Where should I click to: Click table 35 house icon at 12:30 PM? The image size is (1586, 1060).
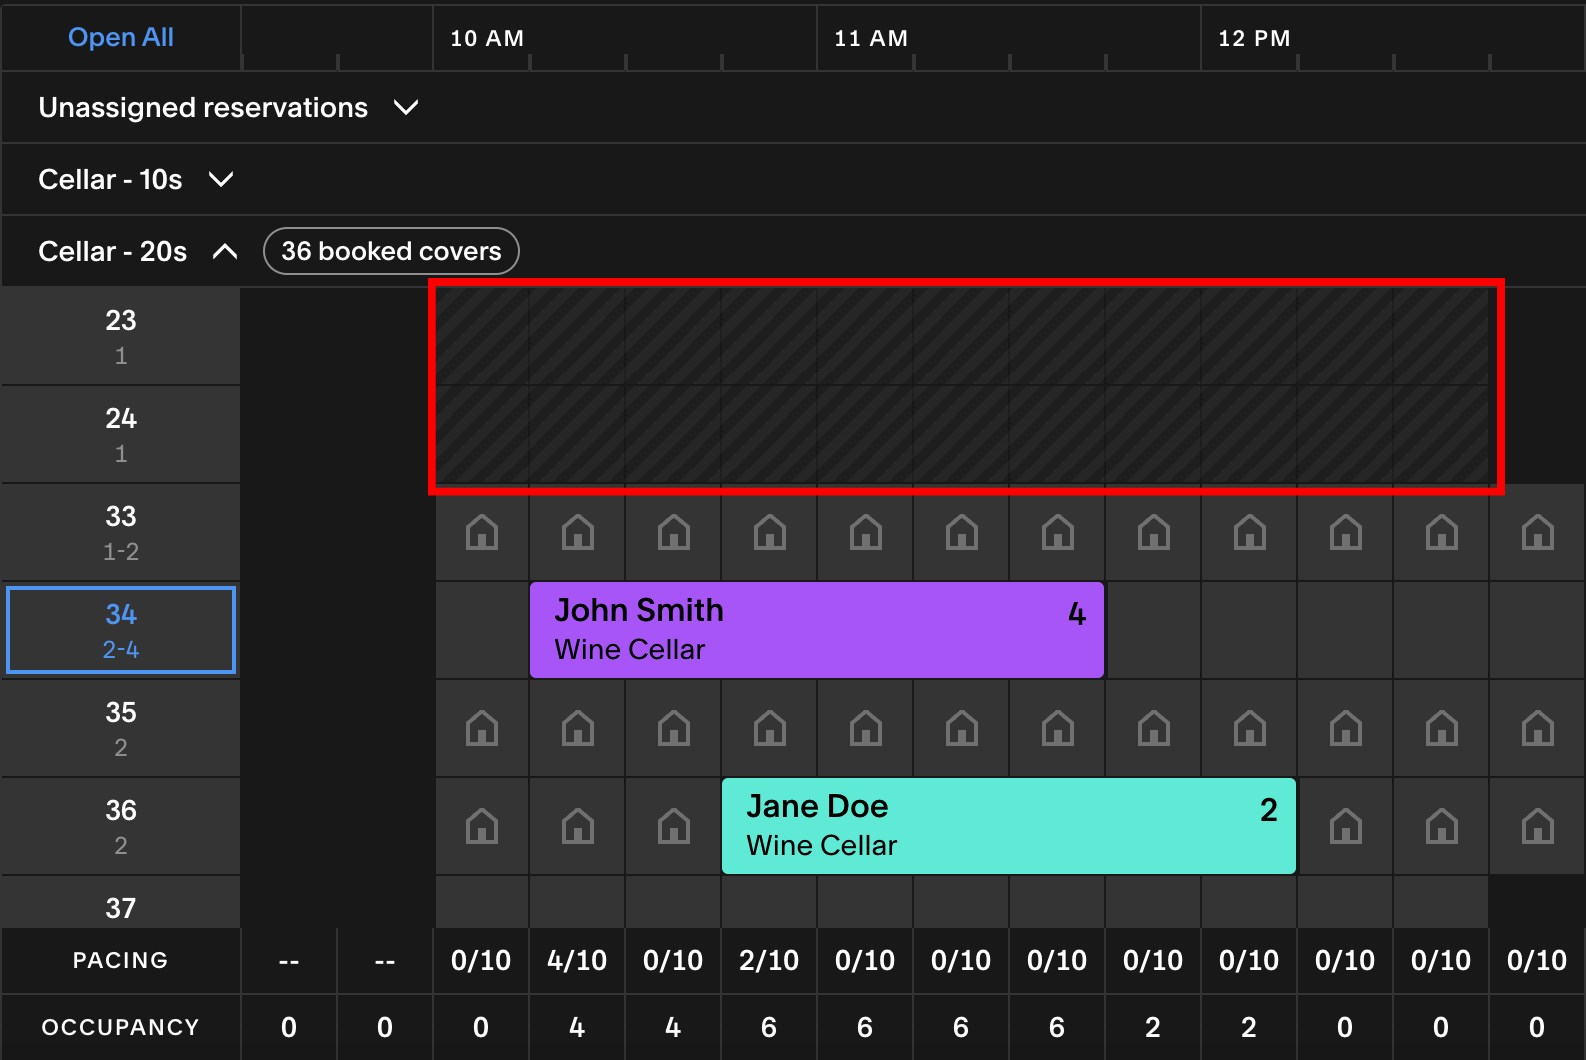point(1442,728)
